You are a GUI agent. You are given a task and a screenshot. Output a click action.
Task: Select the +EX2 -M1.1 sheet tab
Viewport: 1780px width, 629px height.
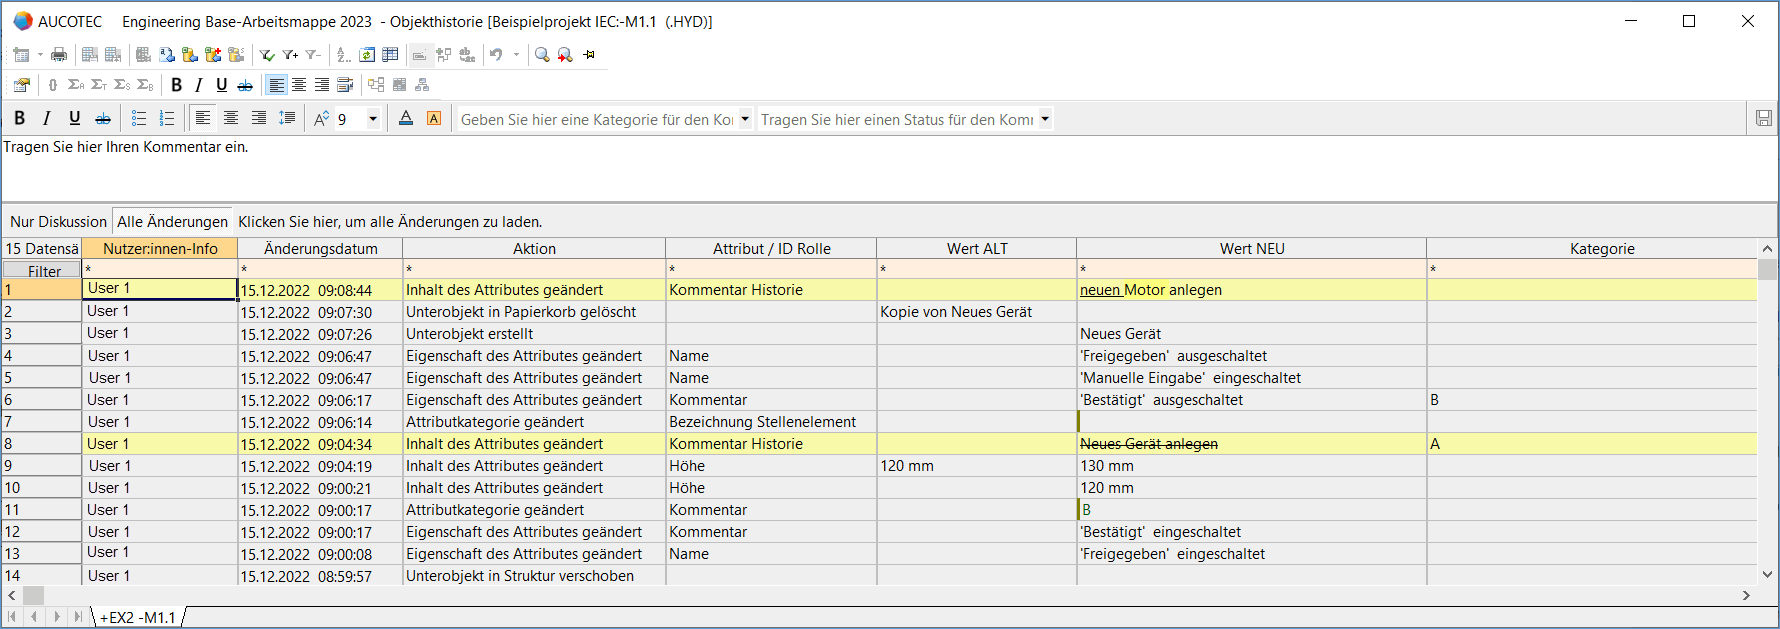pyautogui.click(x=138, y=618)
